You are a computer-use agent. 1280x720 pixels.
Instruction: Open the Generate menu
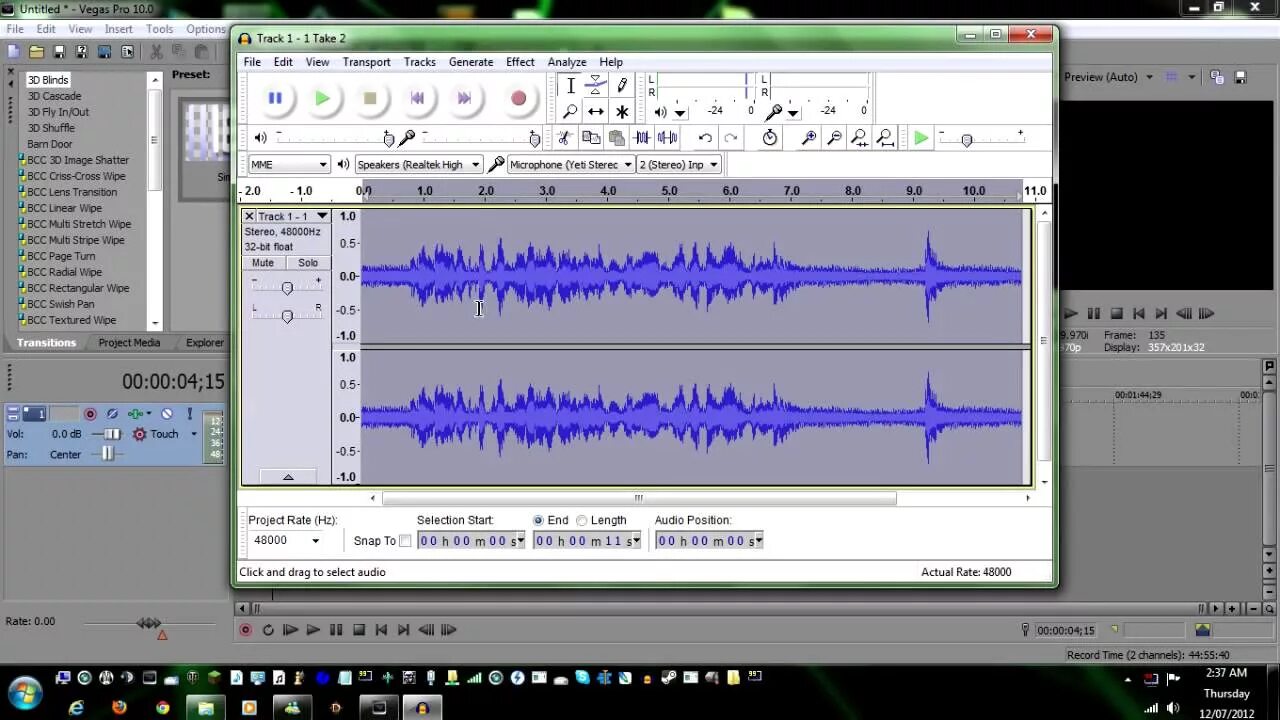471,62
